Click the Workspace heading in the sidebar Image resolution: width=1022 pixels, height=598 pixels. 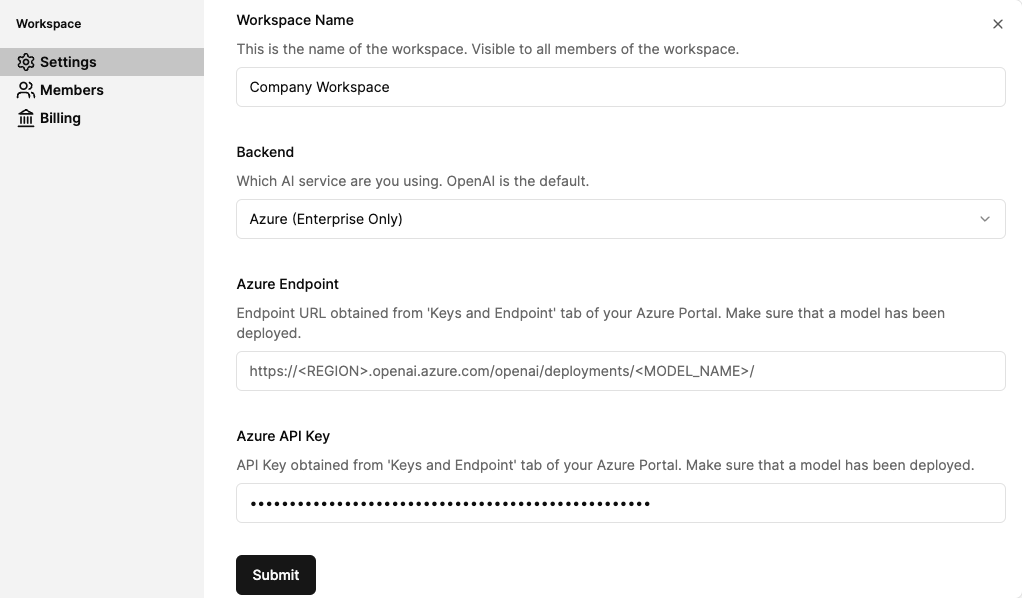(x=48, y=24)
